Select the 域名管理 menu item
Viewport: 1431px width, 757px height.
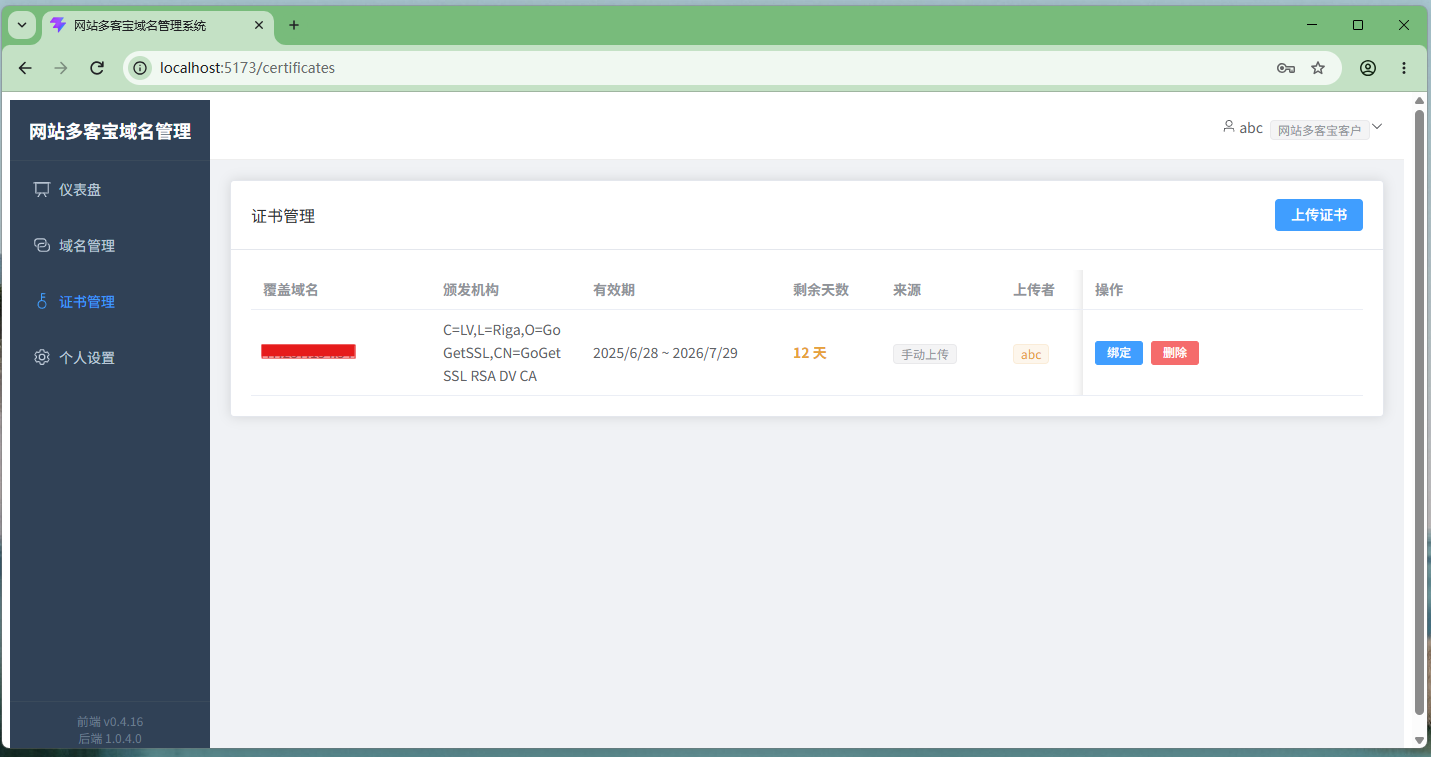click(110, 245)
